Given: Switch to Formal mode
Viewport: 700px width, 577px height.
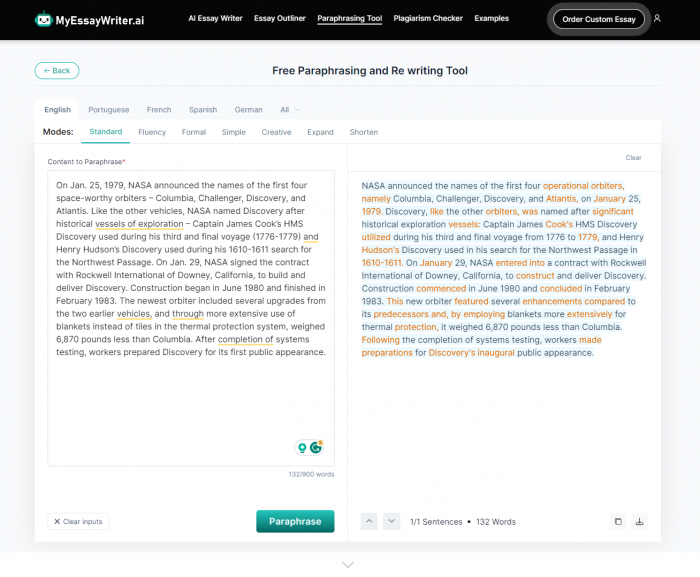Looking at the screenshot, I should 194,132.
